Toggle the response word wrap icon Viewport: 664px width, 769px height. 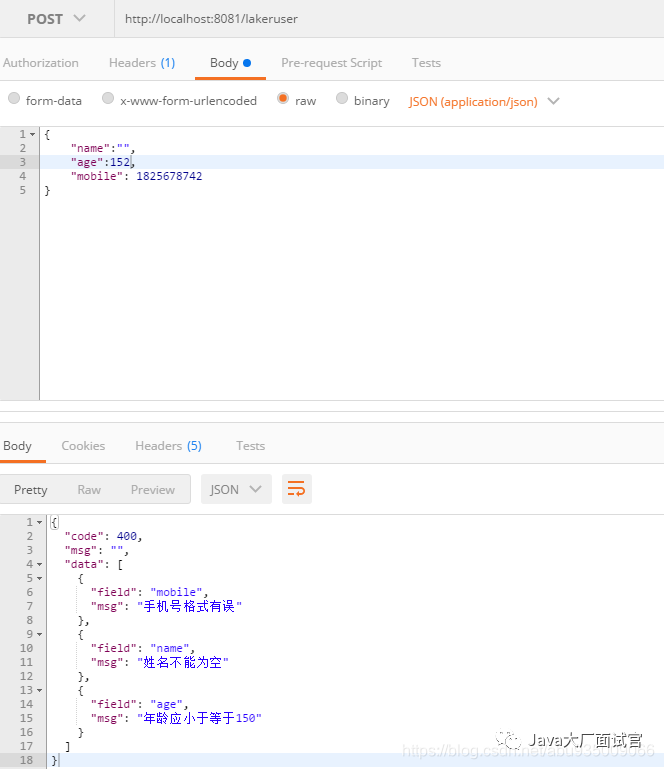click(297, 489)
